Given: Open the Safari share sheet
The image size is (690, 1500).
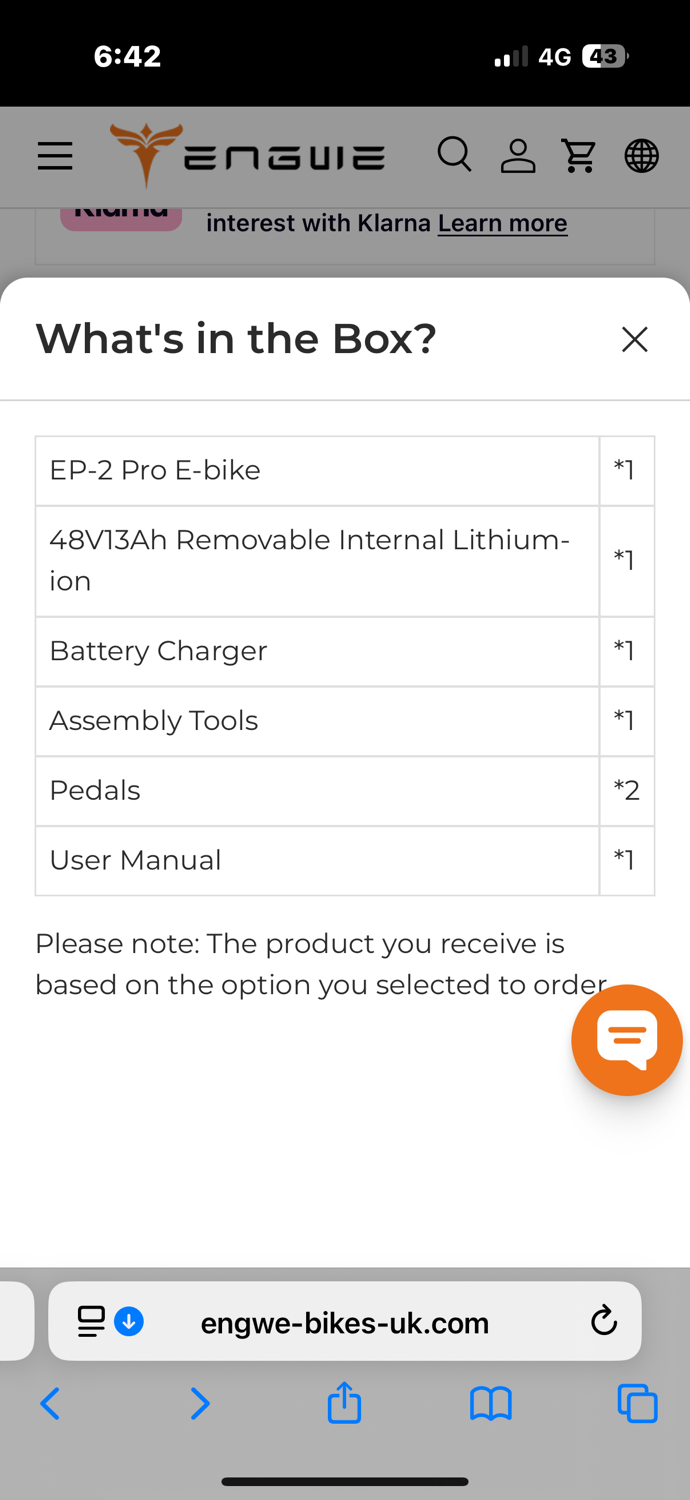Looking at the screenshot, I should [x=344, y=1402].
